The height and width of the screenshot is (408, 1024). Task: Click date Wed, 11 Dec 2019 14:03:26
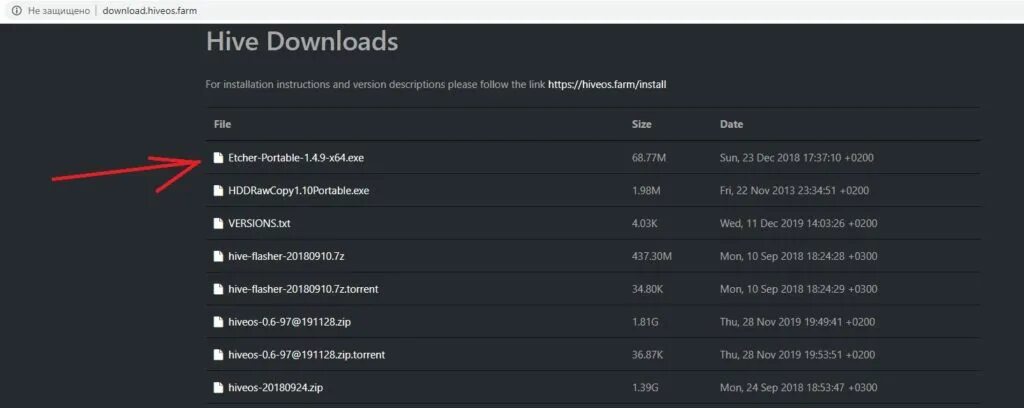tap(798, 223)
